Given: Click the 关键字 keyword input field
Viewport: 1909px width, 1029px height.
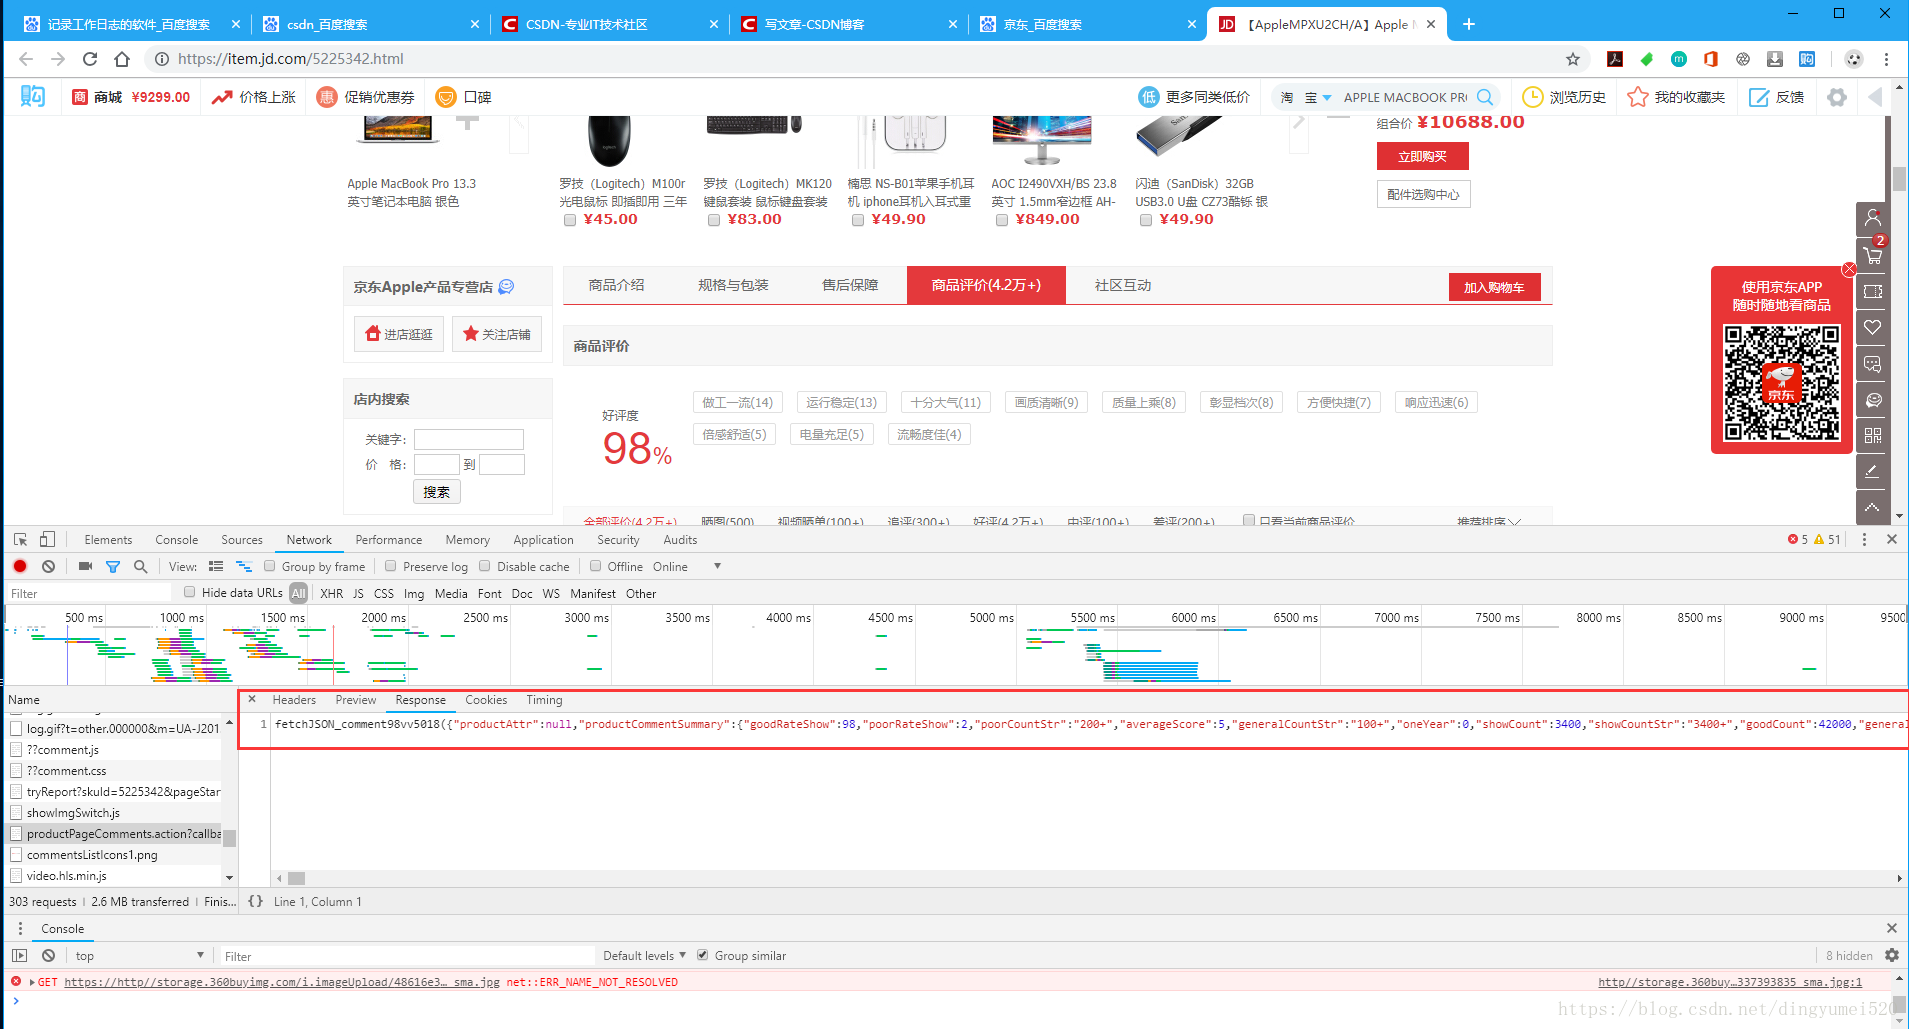Looking at the screenshot, I should click(x=469, y=439).
